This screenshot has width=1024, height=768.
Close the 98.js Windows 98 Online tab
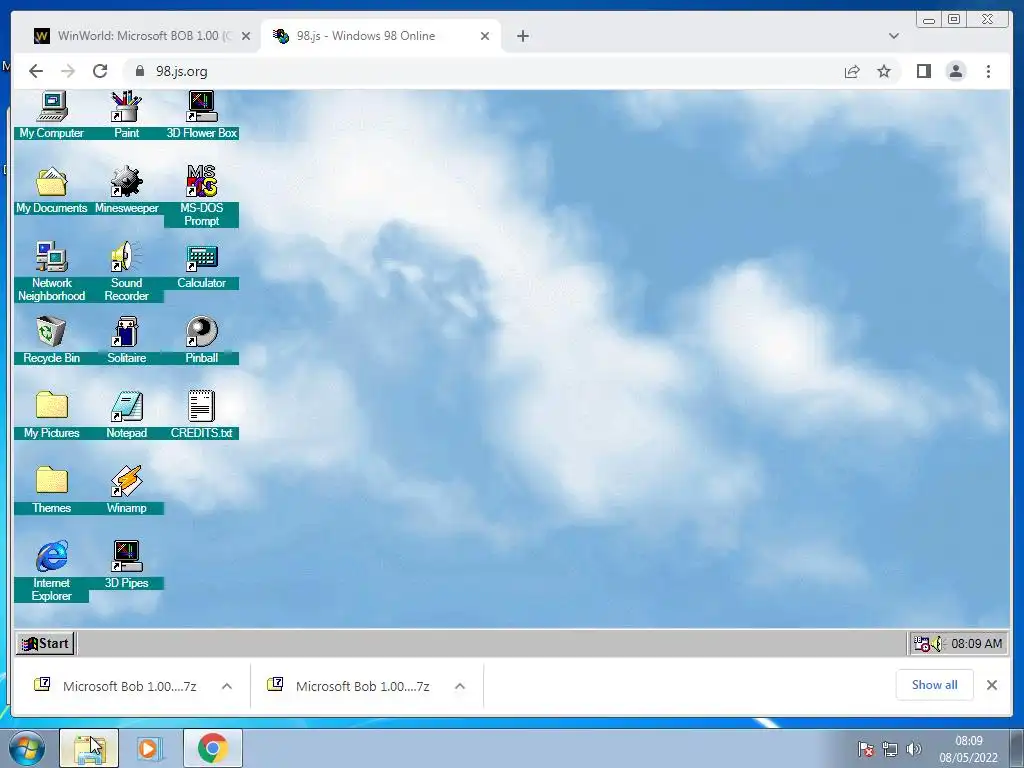point(485,36)
